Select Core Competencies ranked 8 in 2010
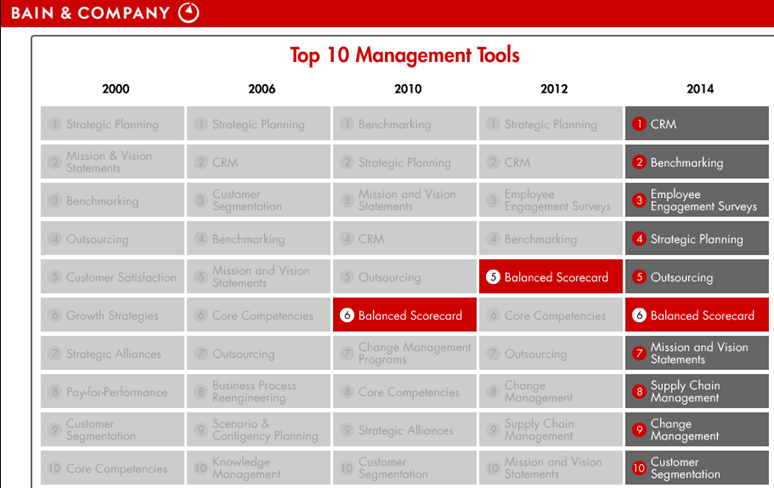The image size is (774, 488). pos(405,391)
